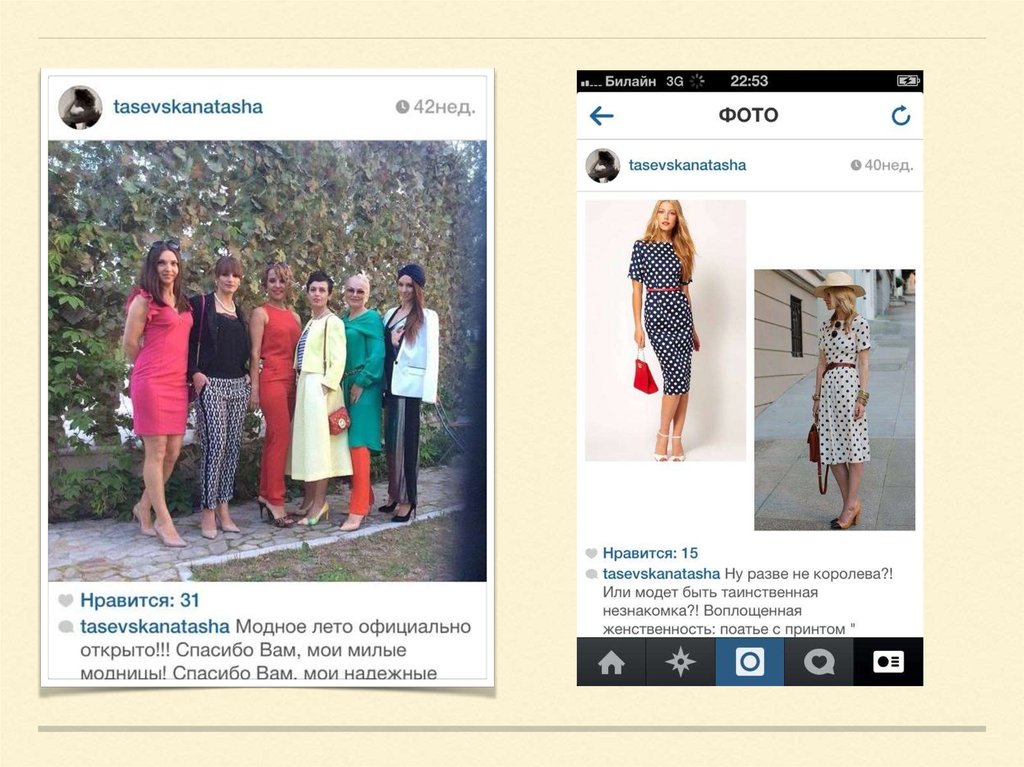Open the Explore star tab in the bottom bar
This screenshot has width=1024, height=767.
680,662
